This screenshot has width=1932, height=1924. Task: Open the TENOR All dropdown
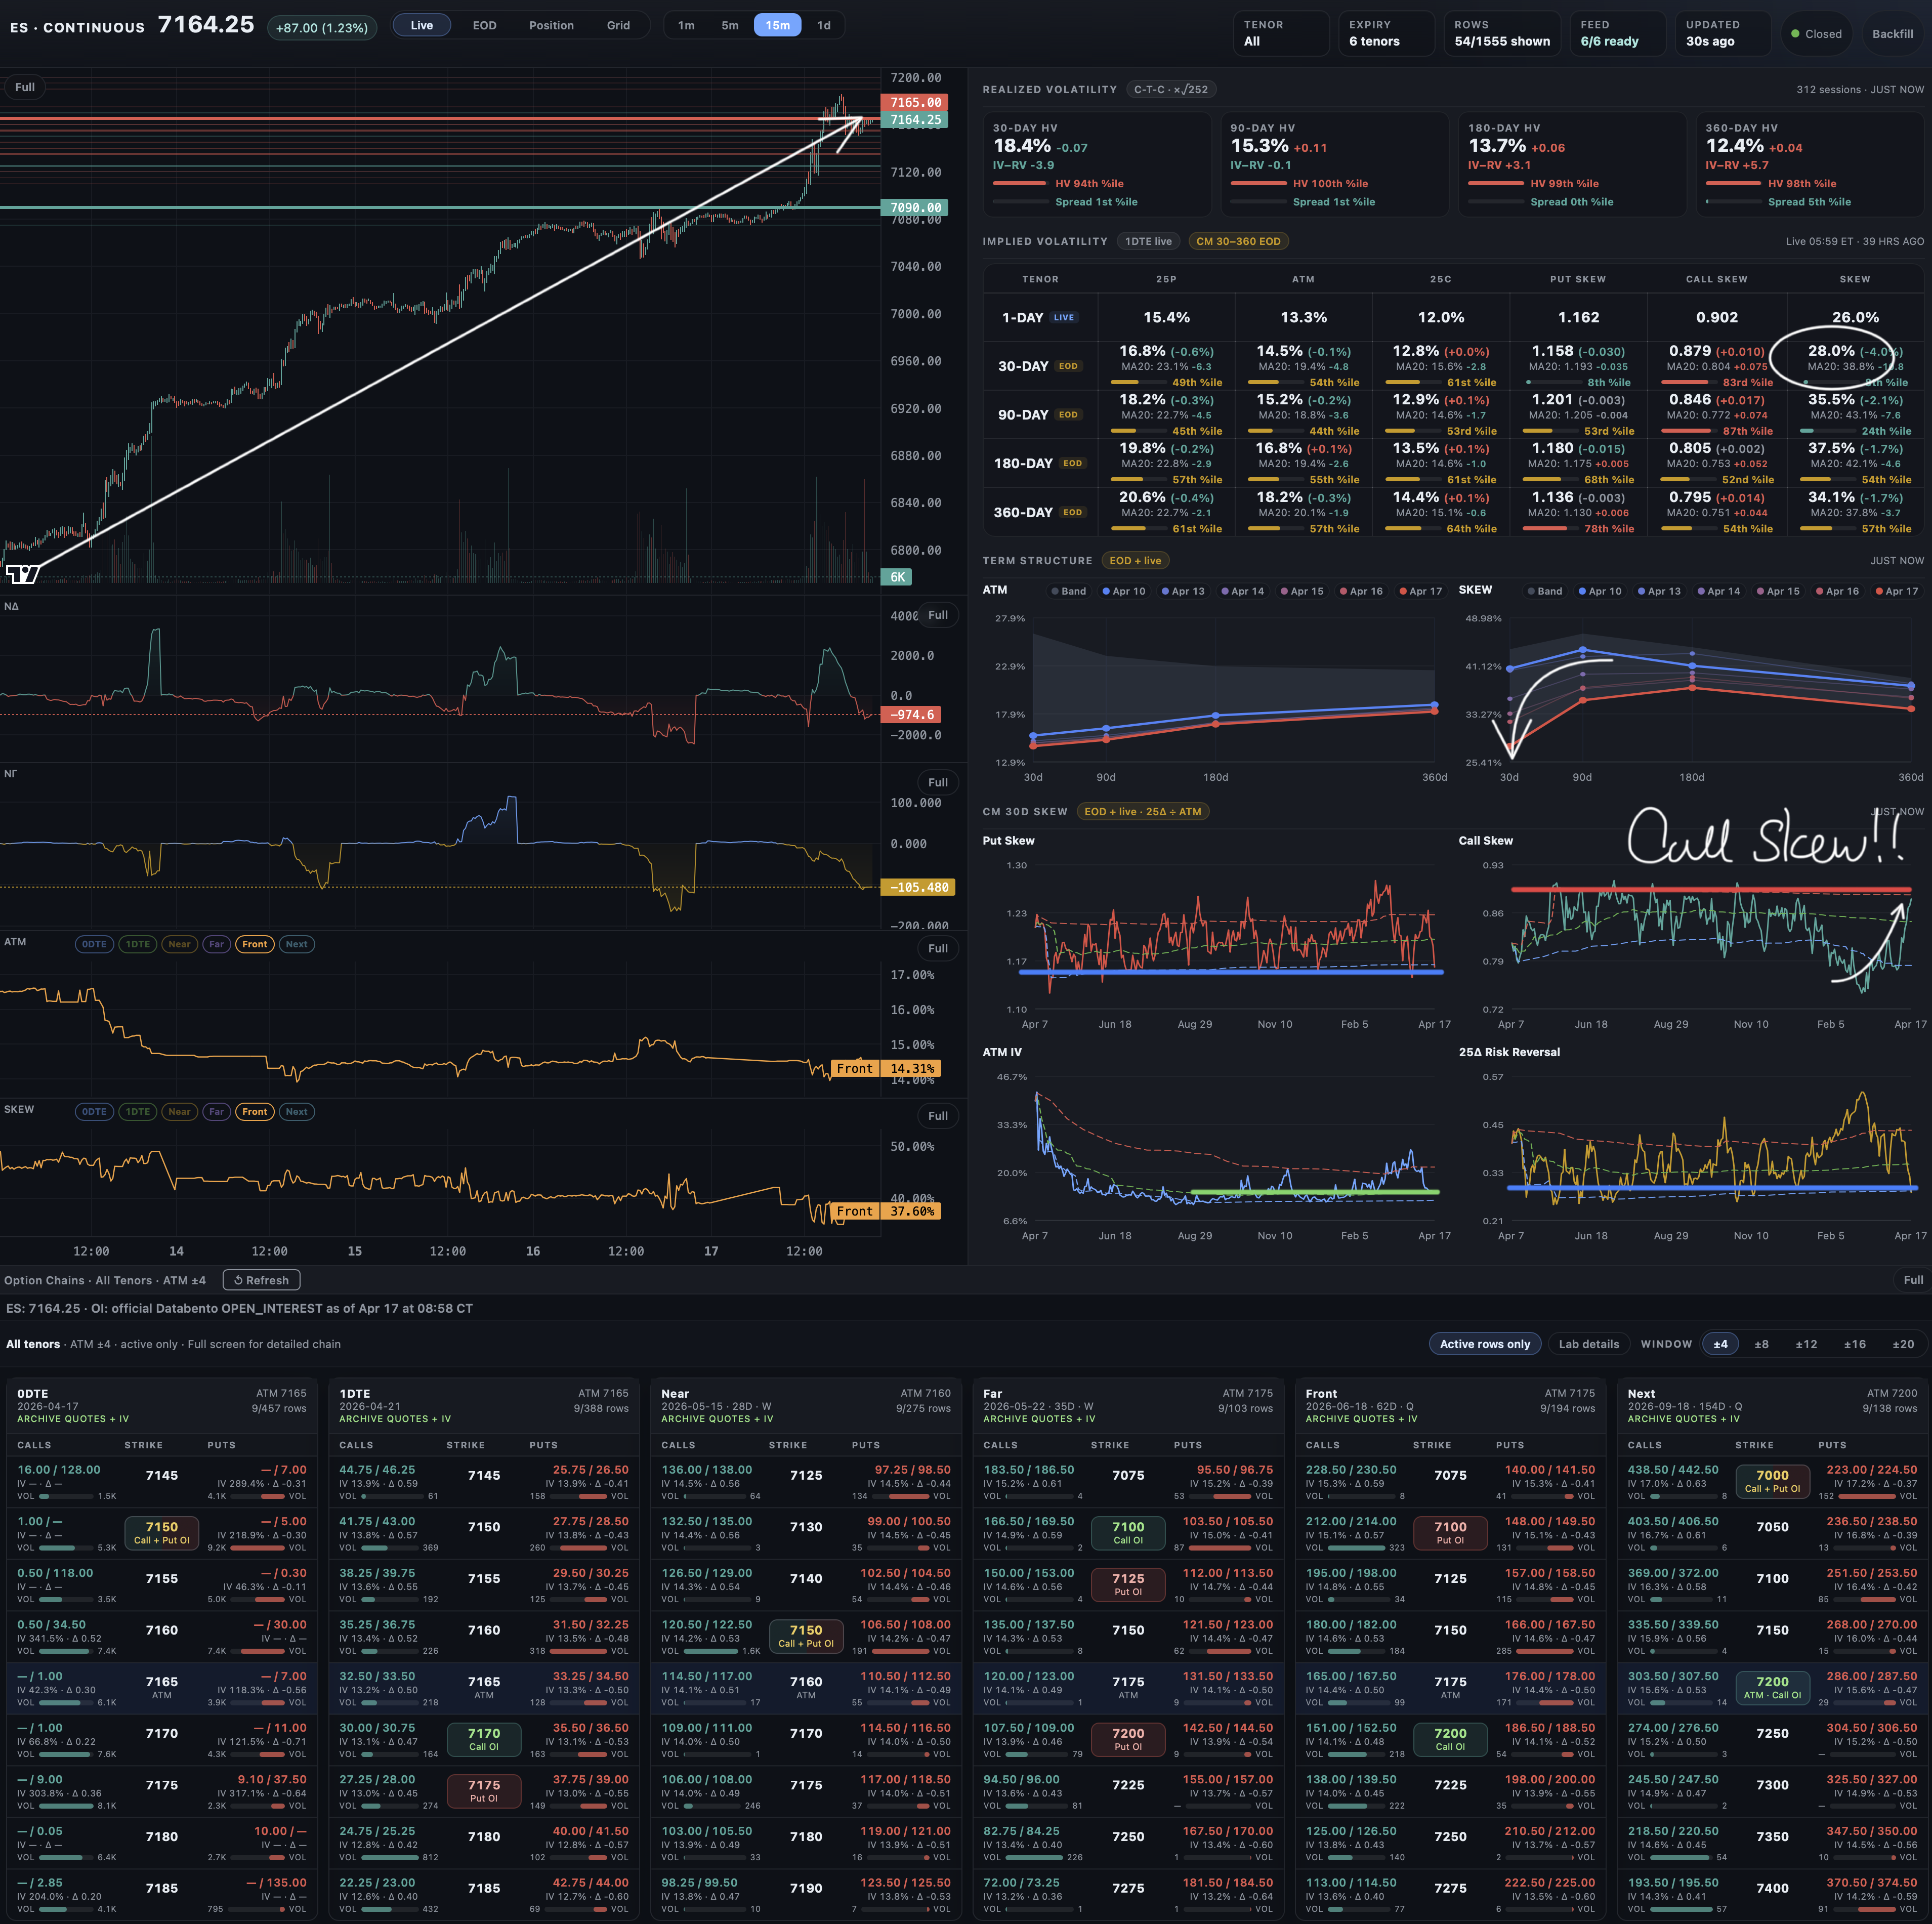click(x=1280, y=34)
